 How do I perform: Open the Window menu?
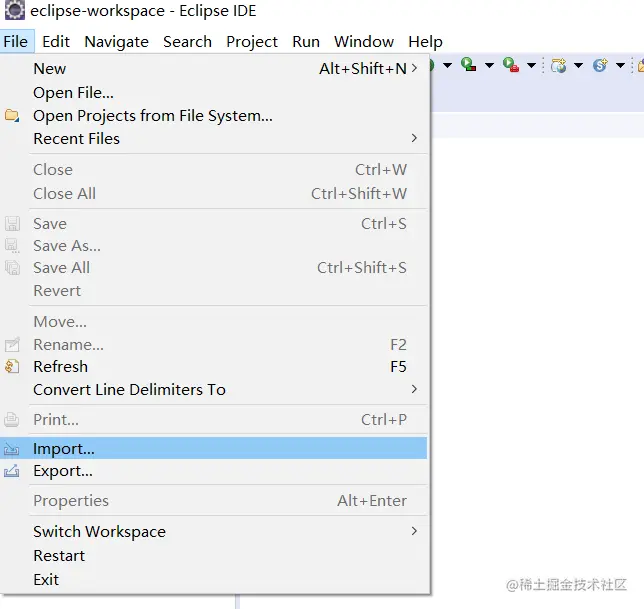point(364,41)
